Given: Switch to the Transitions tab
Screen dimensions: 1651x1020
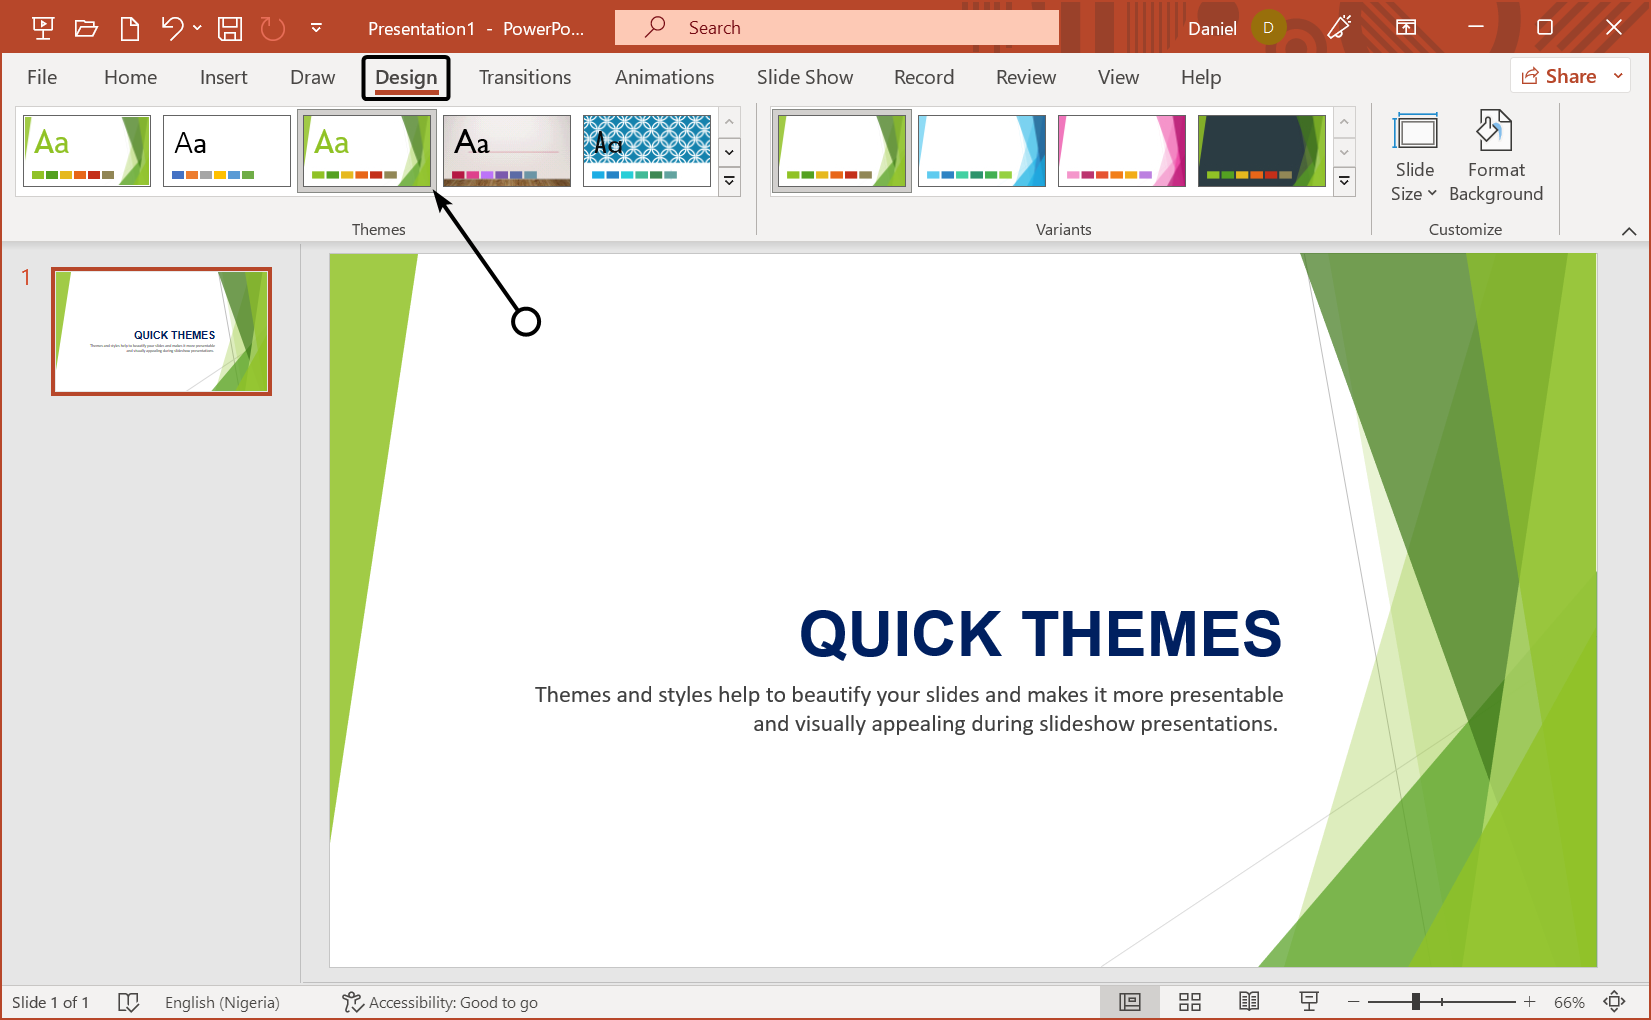Looking at the screenshot, I should click(x=524, y=77).
